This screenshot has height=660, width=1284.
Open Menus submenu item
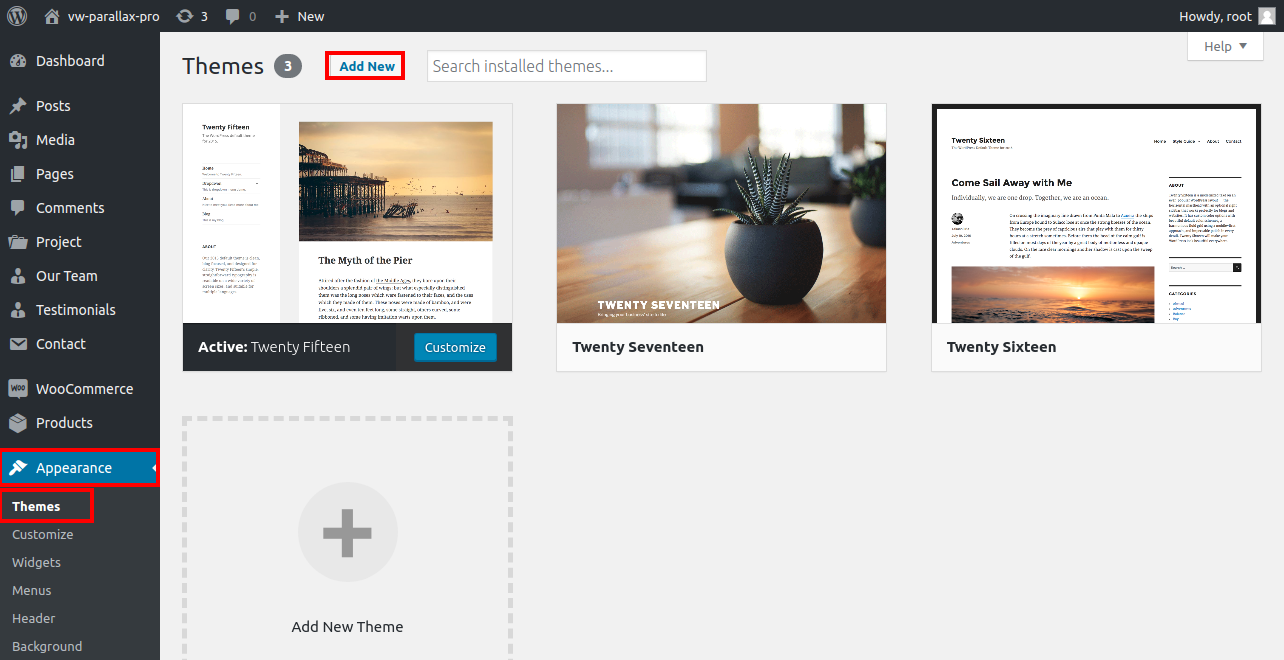click(x=32, y=590)
